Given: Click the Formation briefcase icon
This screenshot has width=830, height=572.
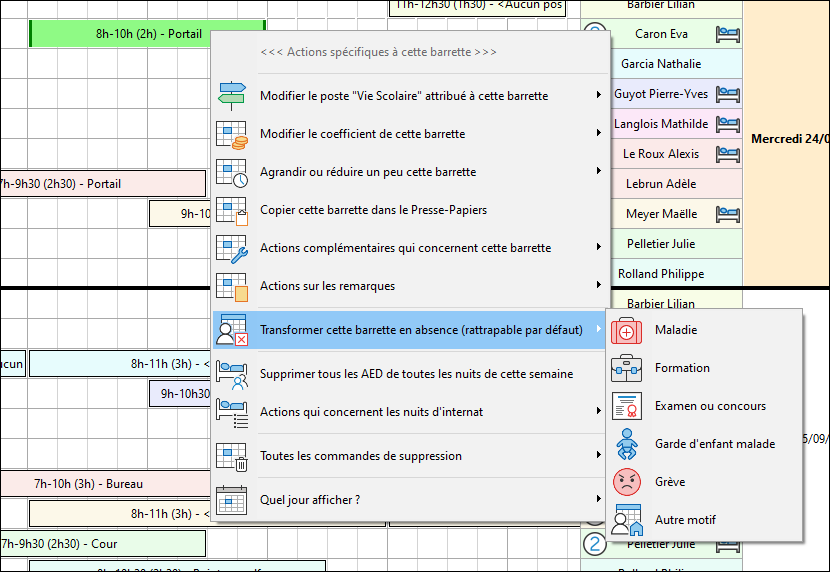Looking at the screenshot, I should coord(627,368).
